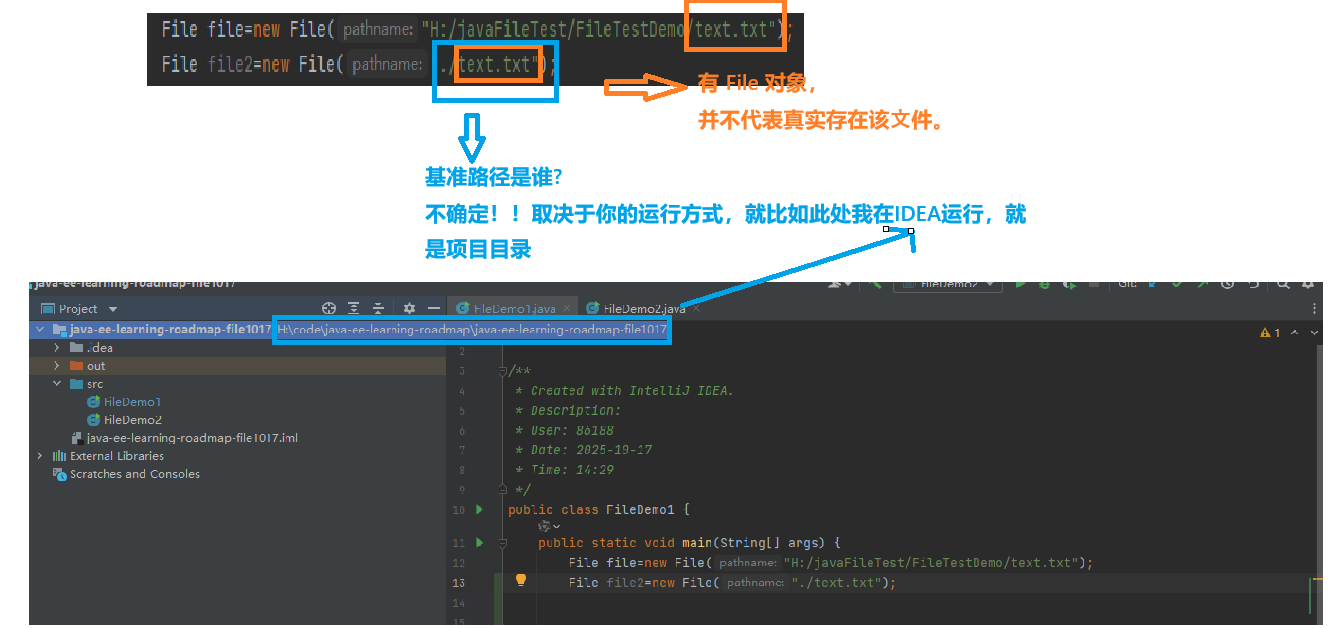Collapse the src folder

pos(57,384)
